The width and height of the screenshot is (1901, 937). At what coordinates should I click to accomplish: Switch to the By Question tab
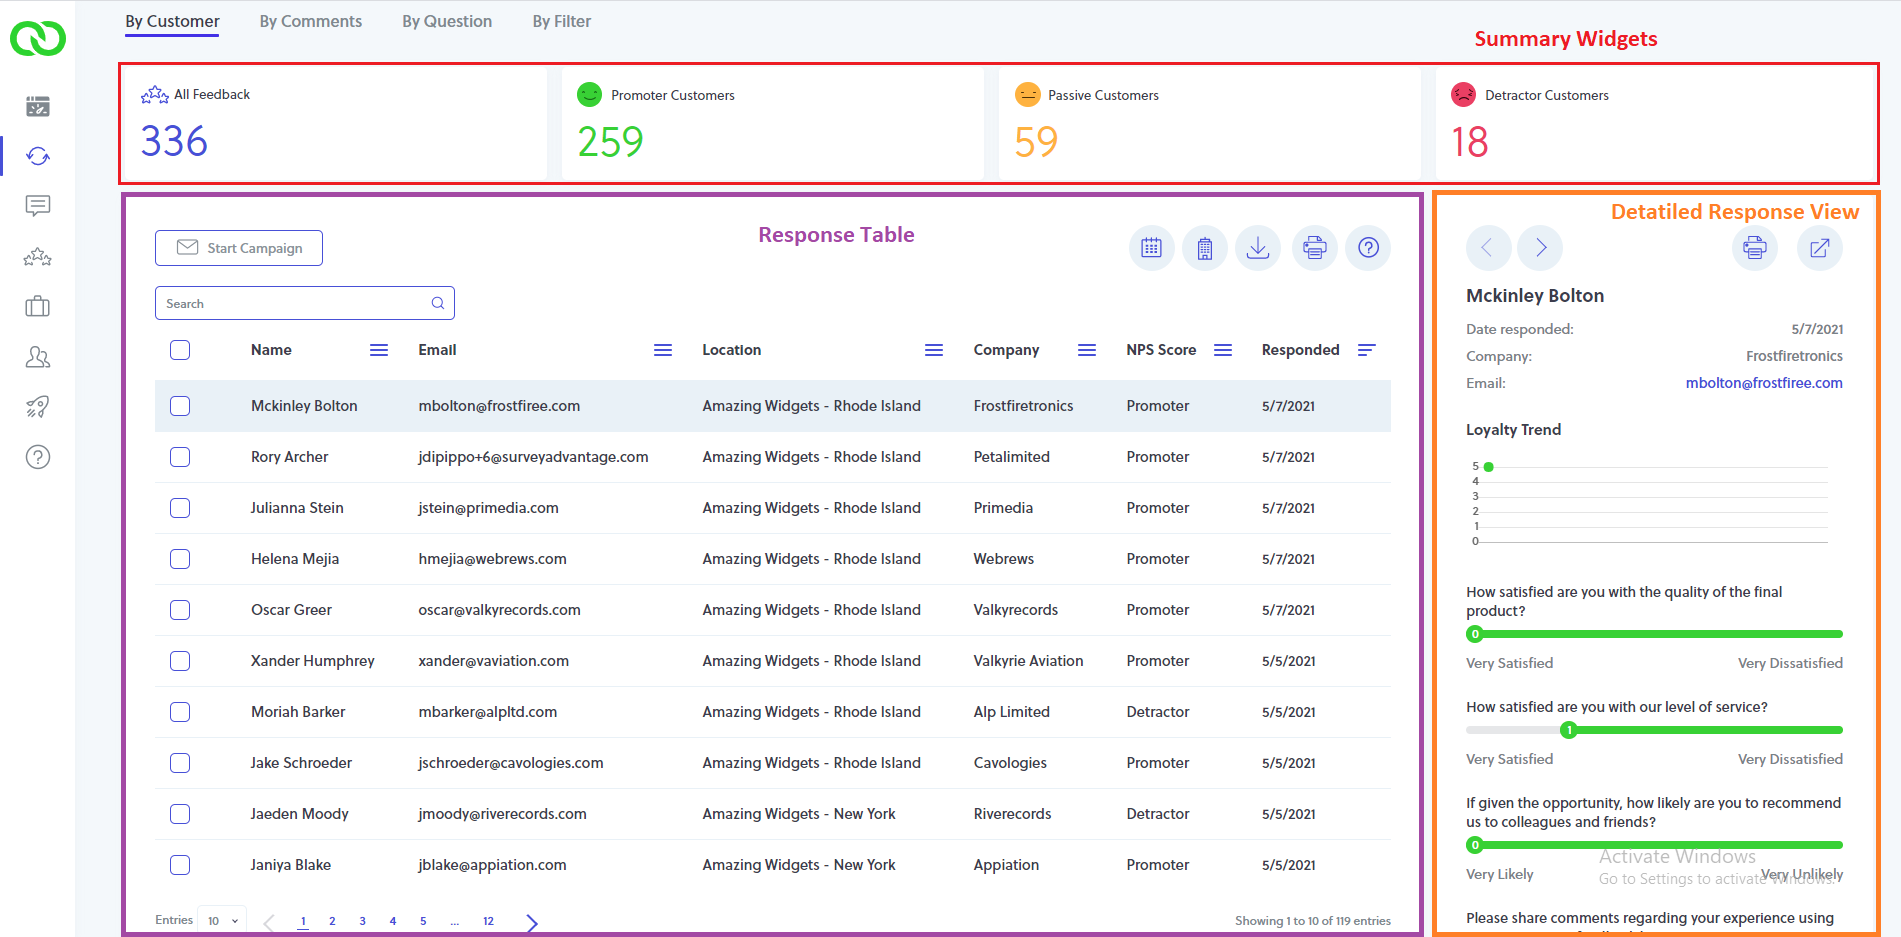(x=447, y=21)
